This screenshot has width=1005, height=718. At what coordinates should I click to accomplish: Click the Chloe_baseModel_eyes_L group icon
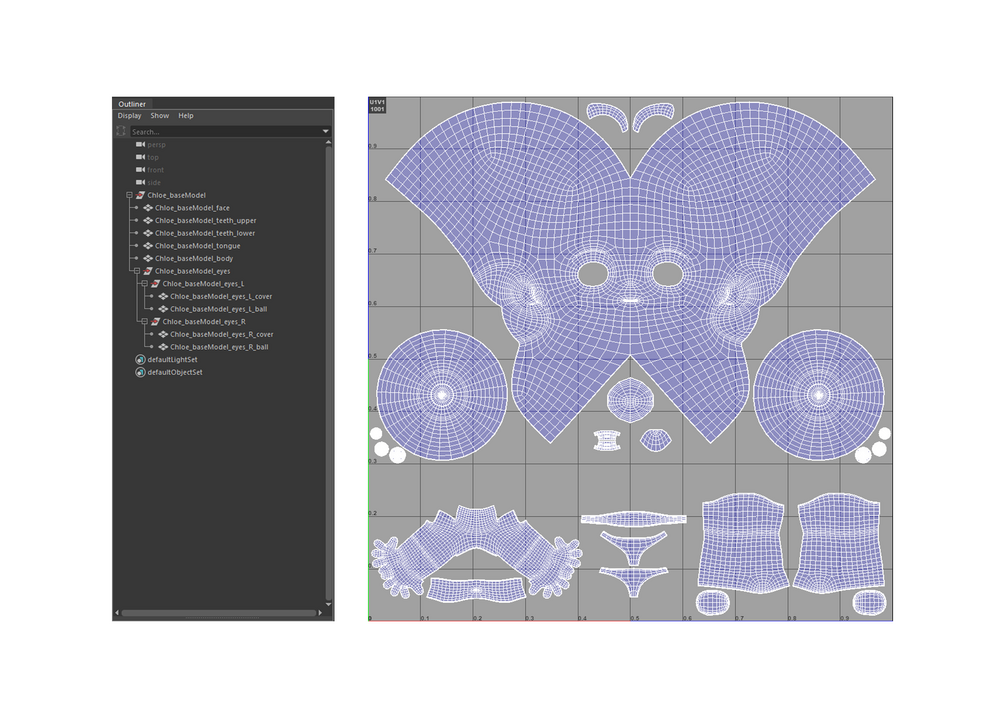(x=156, y=284)
